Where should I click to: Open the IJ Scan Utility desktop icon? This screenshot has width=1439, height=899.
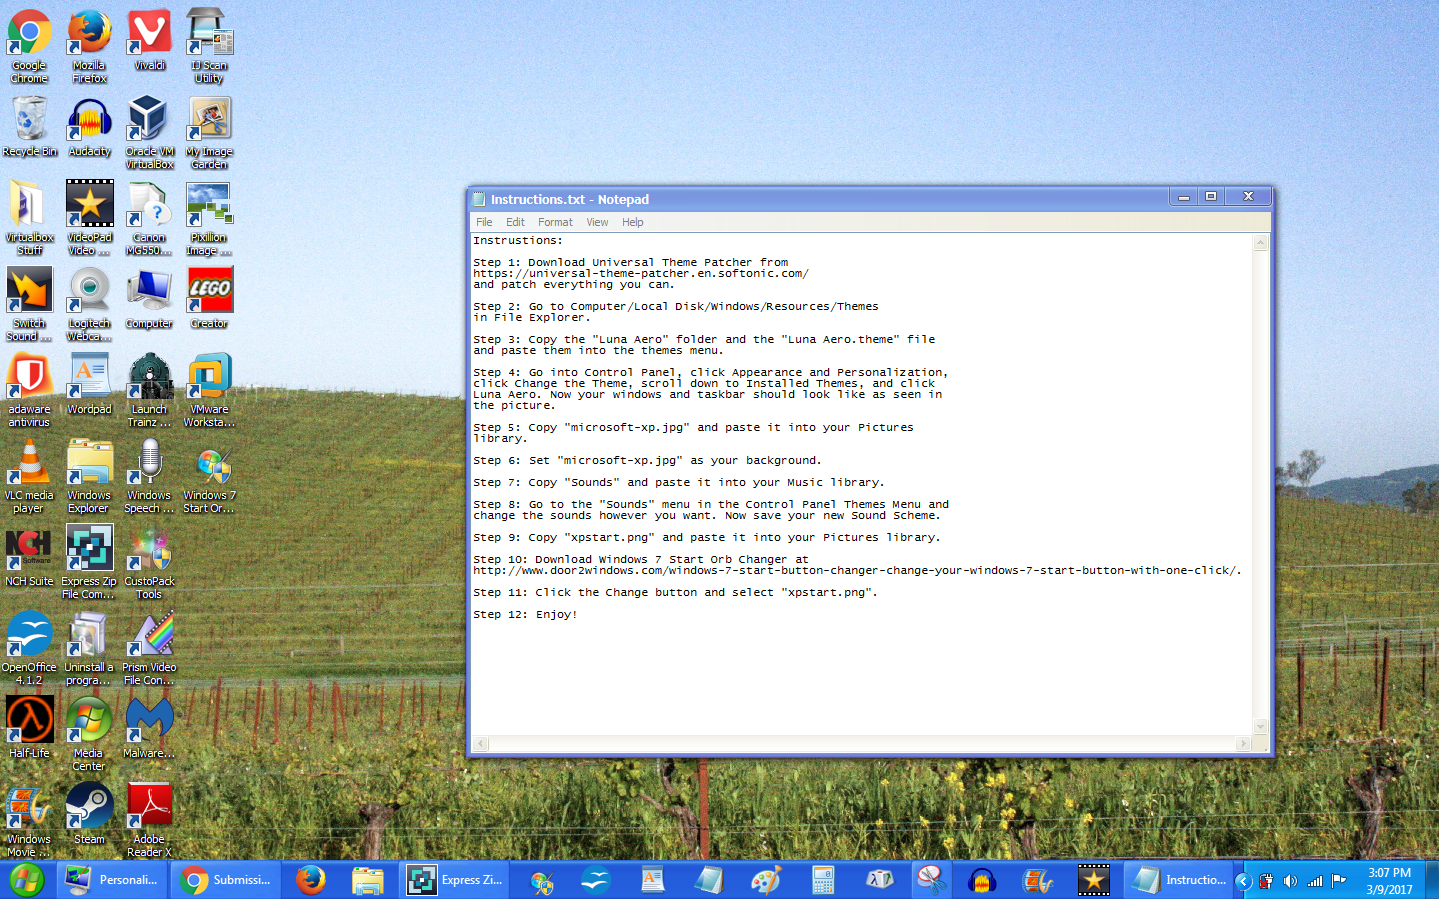[x=209, y=46]
